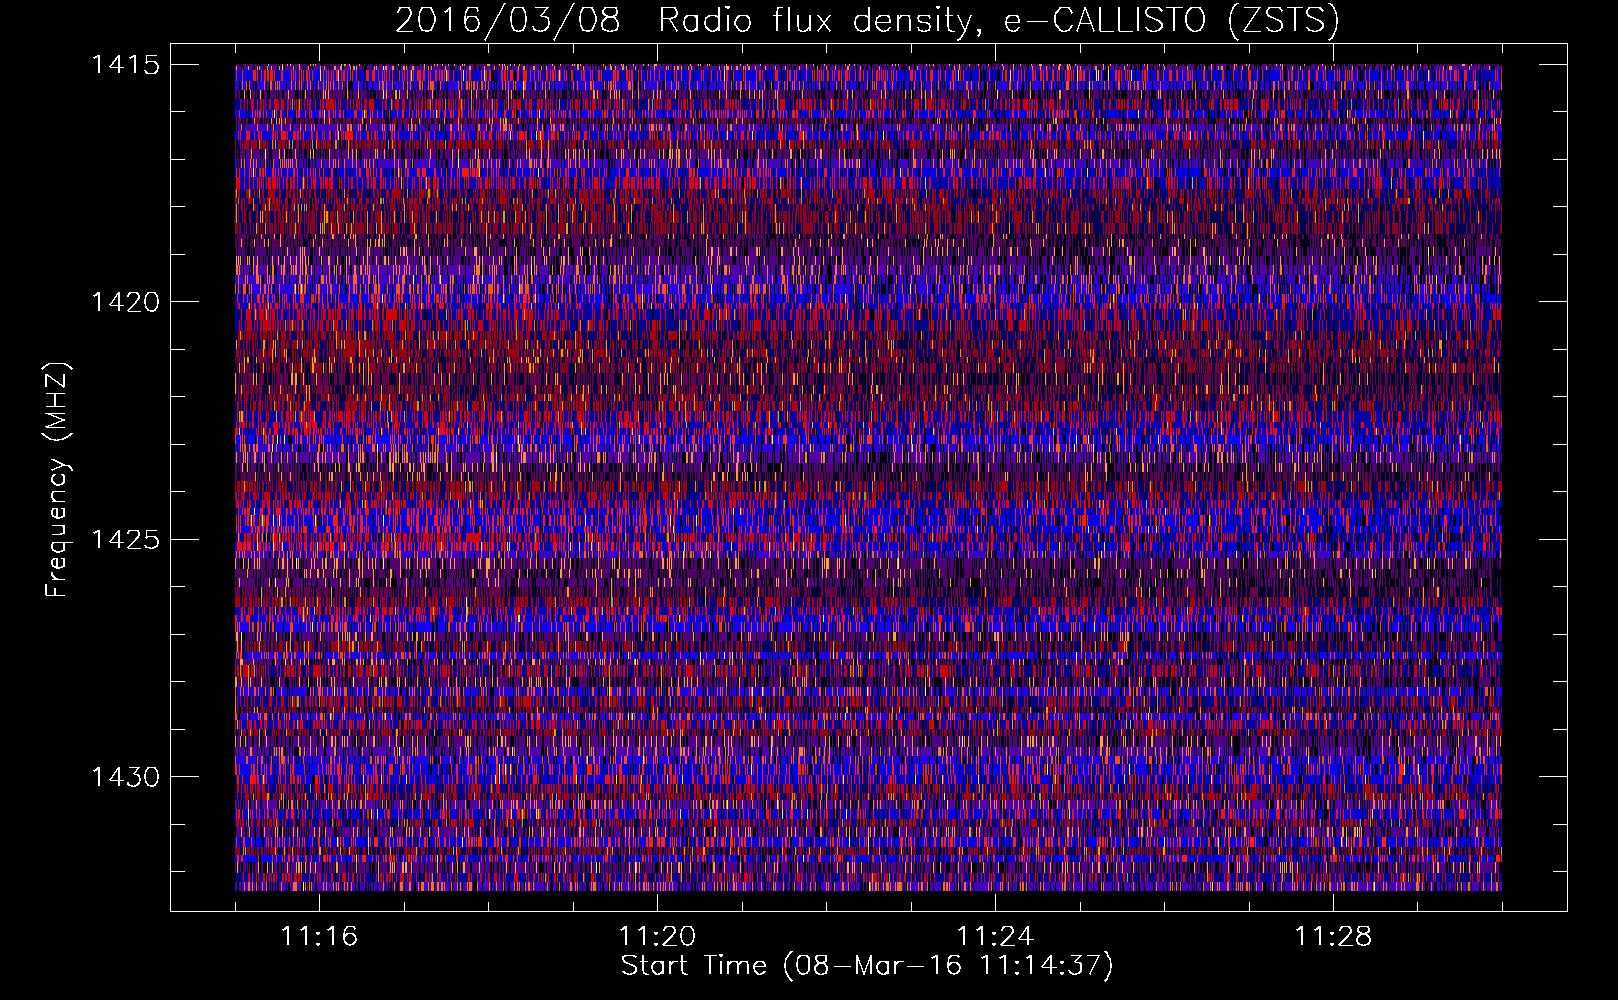Click the plot title '2016/03/08 Radio flux density, e-CALLISTO (ZSTS)'
Viewport: 1618px width, 1000px height.
(867, 21)
